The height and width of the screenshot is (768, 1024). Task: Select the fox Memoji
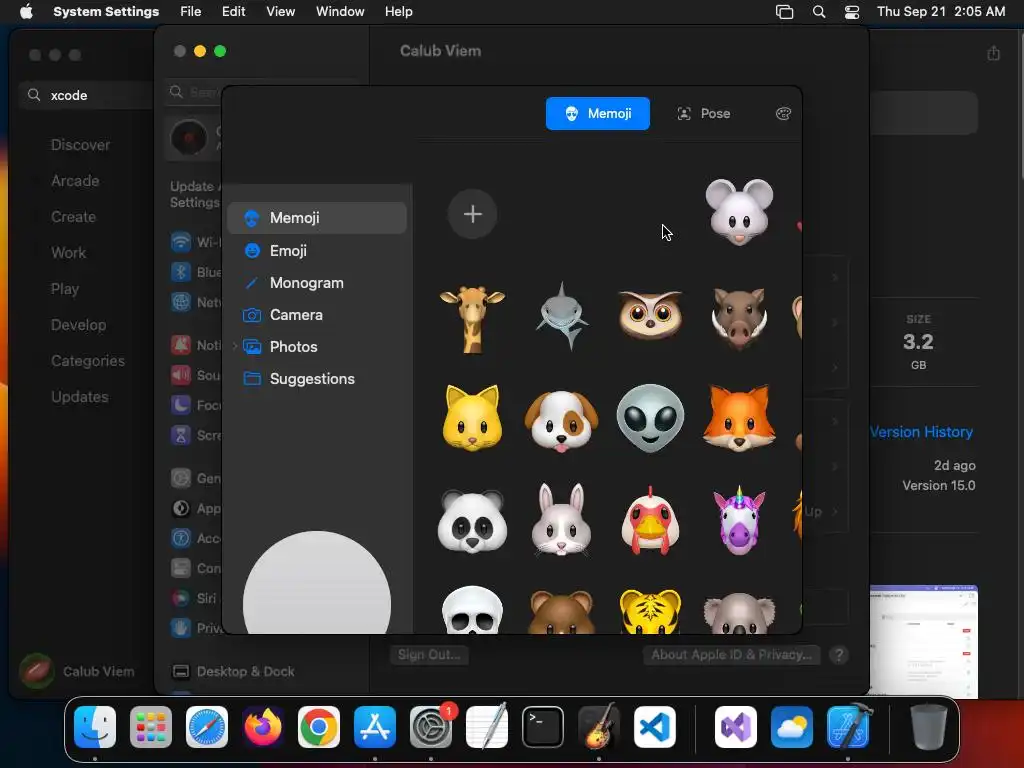(x=739, y=418)
